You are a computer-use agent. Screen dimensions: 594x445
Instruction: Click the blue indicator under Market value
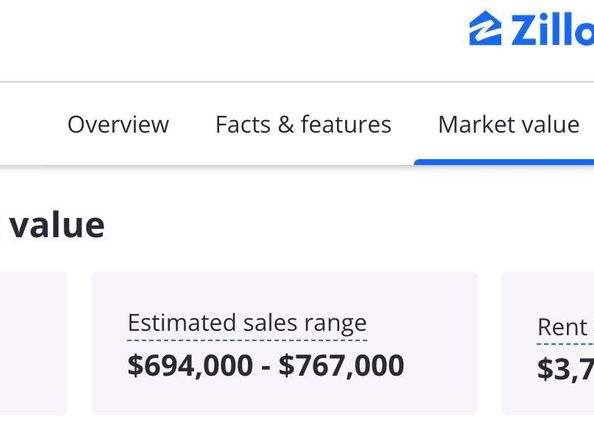click(504, 162)
